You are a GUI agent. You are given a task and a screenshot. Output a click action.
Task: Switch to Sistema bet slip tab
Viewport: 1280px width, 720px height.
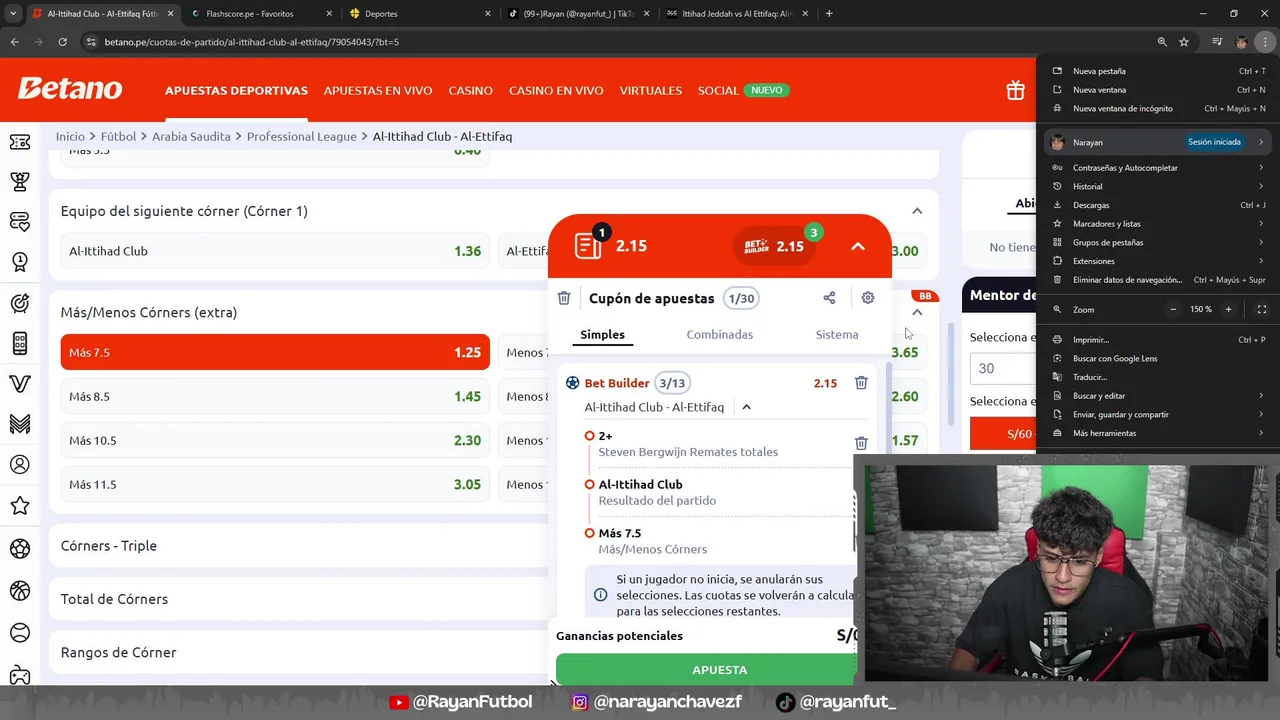[837, 334]
